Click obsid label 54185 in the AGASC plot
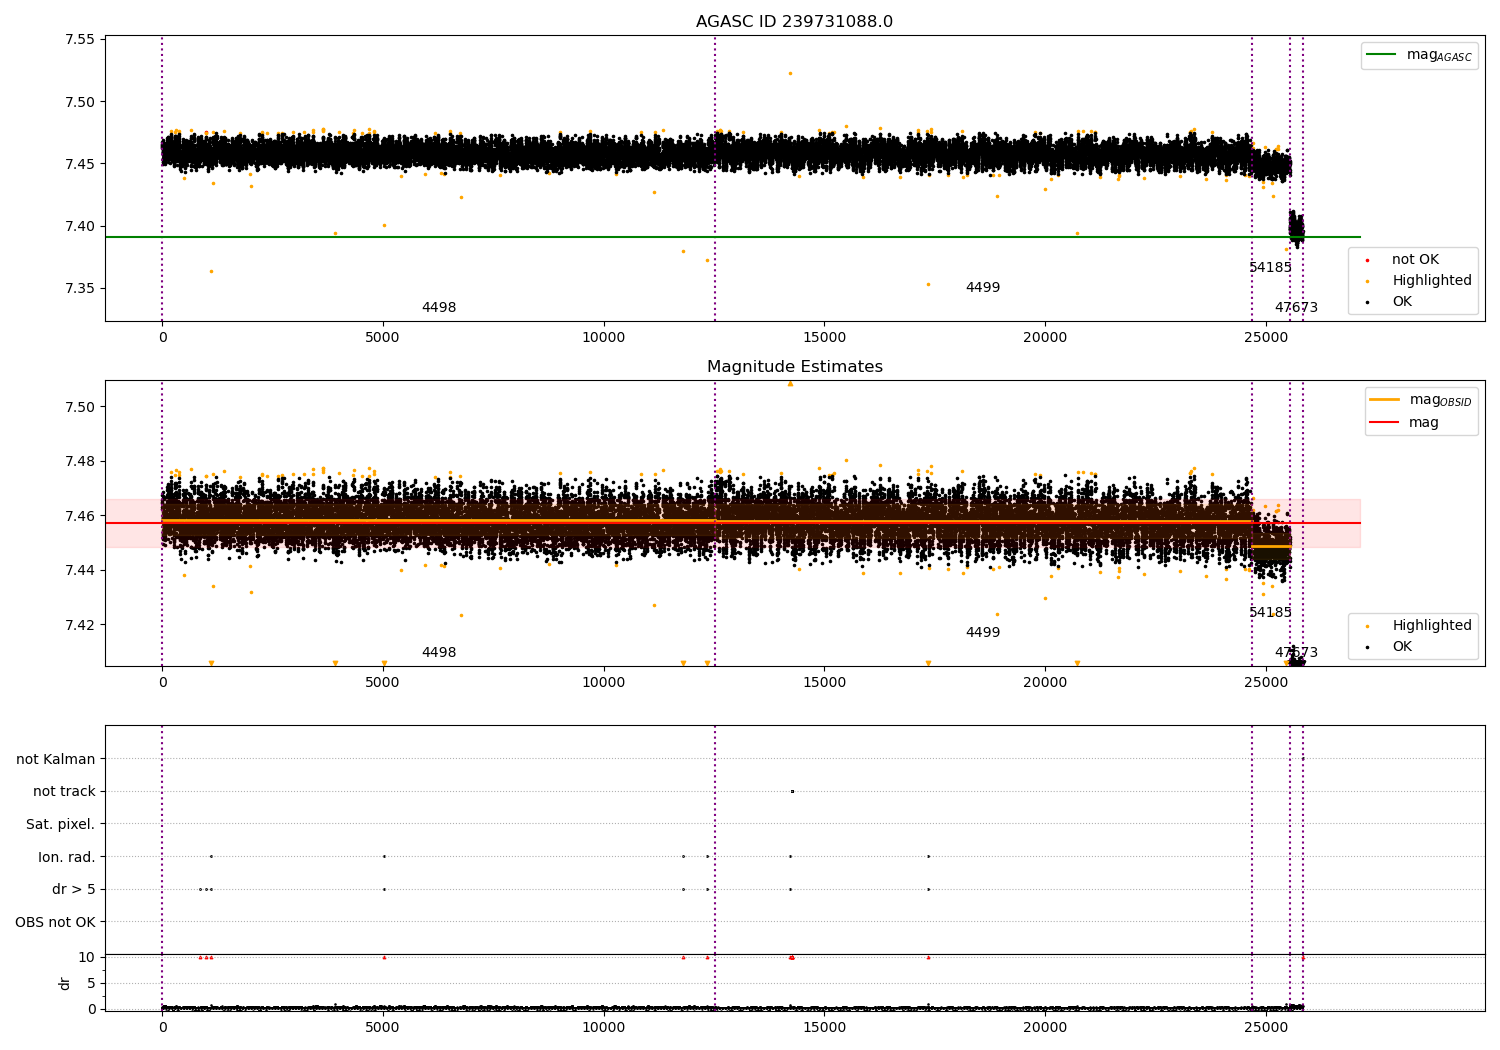The width and height of the screenshot is (1500, 1050). click(1270, 268)
